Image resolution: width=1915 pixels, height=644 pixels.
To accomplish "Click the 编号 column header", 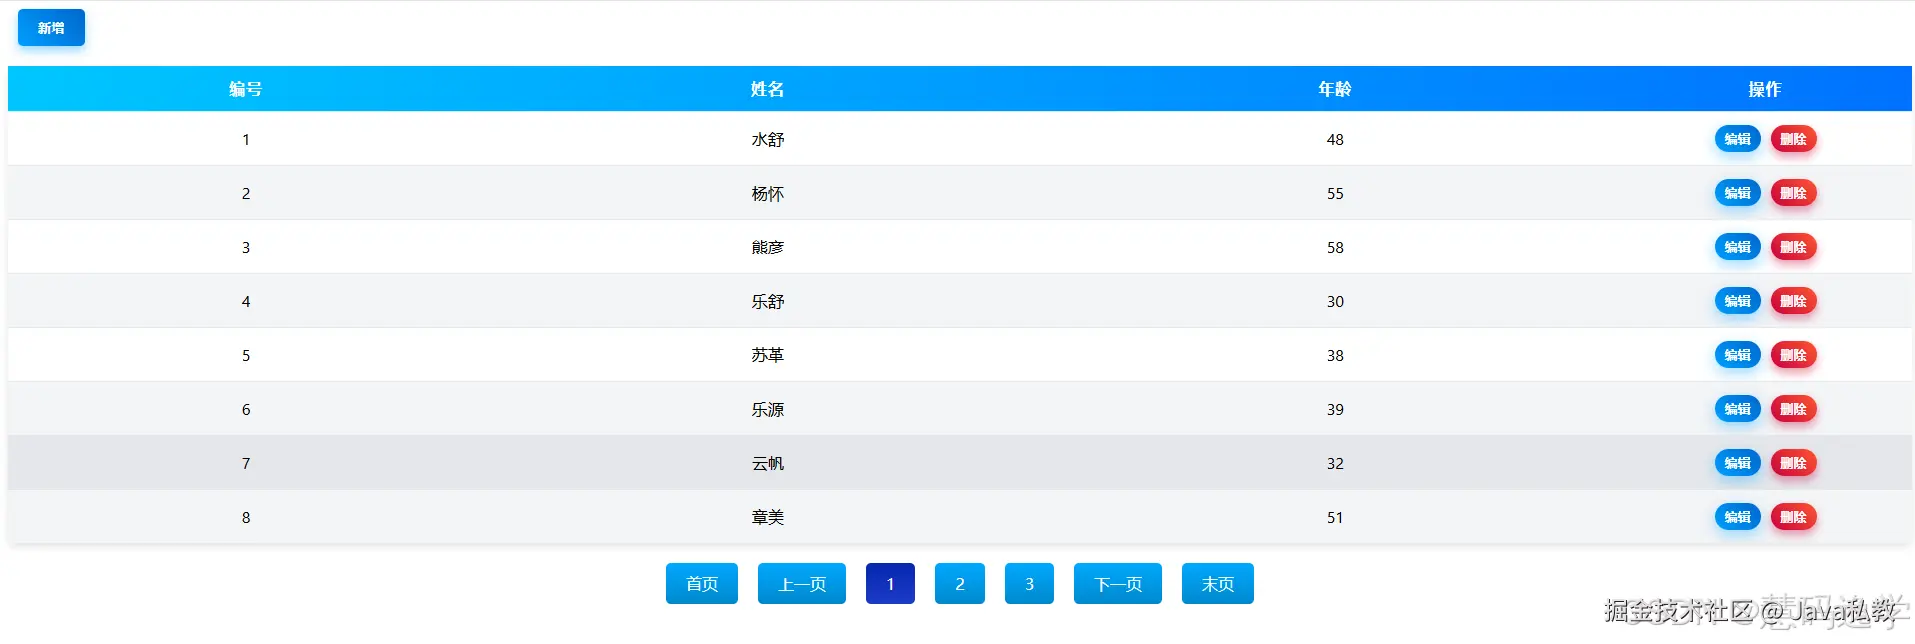I will point(246,89).
